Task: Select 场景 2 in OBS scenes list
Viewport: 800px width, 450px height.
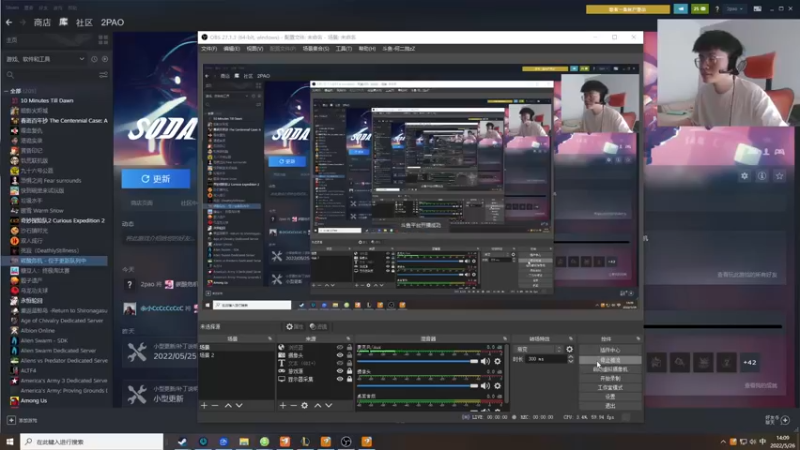Action: [x=207, y=355]
